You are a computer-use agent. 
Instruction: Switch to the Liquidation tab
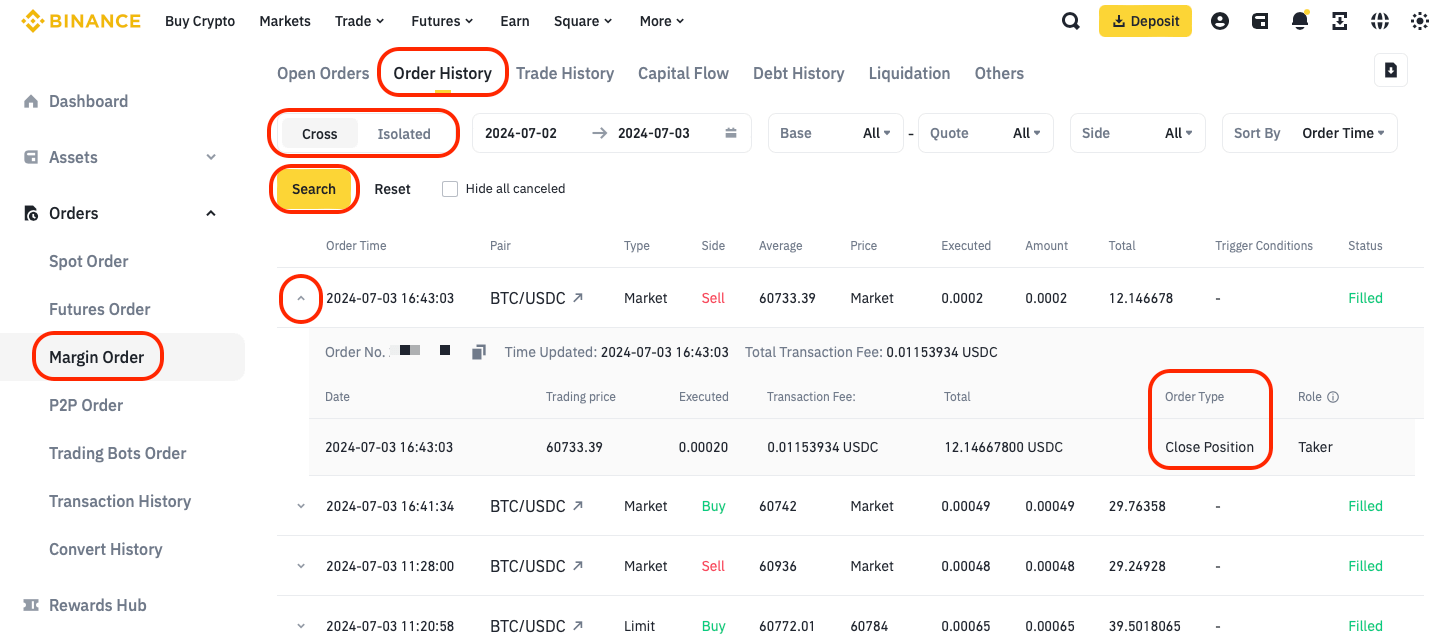(x=909, y=73)
